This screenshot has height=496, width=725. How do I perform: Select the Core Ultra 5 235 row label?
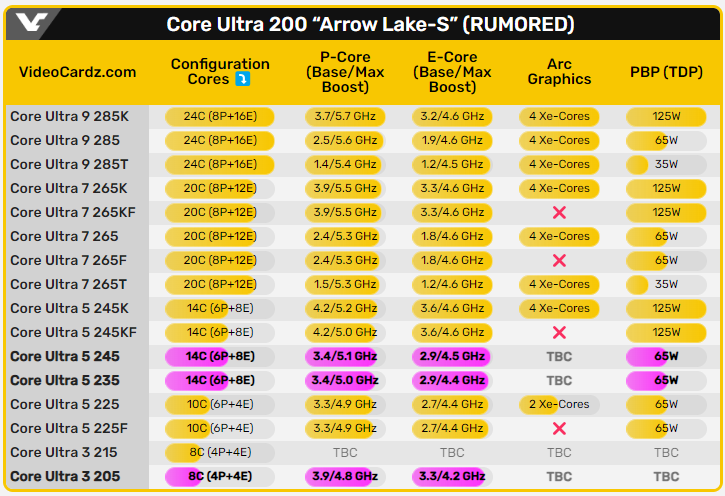point(65,380)
